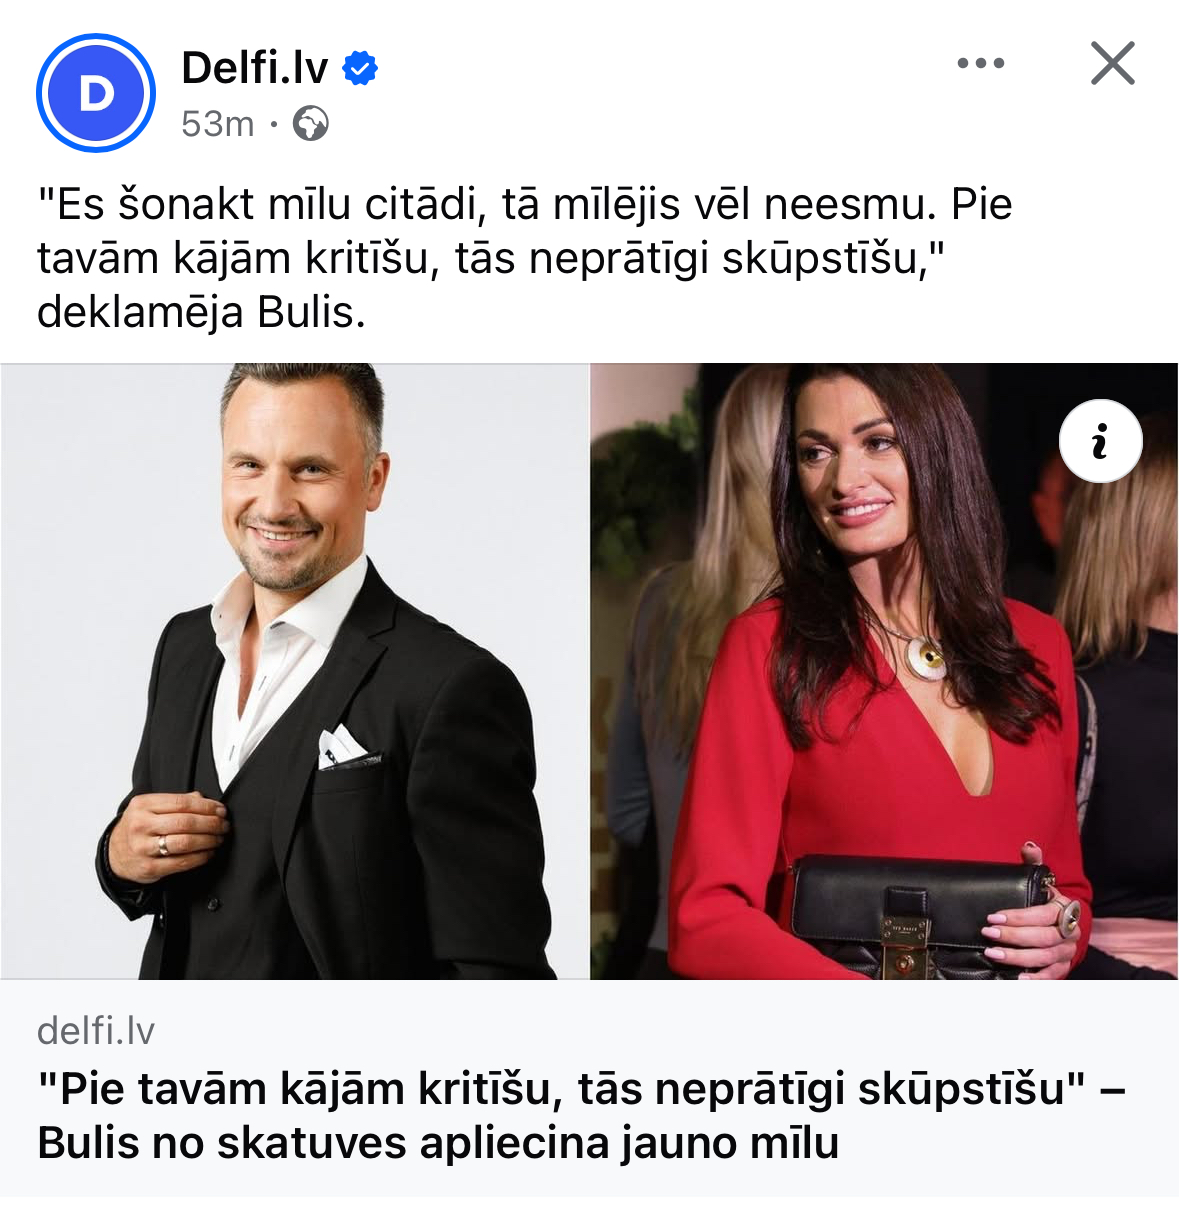The height and width of the screenshot is (1209, 1179).
Task: Open the left photo of man in black suit
Action: click(294, 671)
